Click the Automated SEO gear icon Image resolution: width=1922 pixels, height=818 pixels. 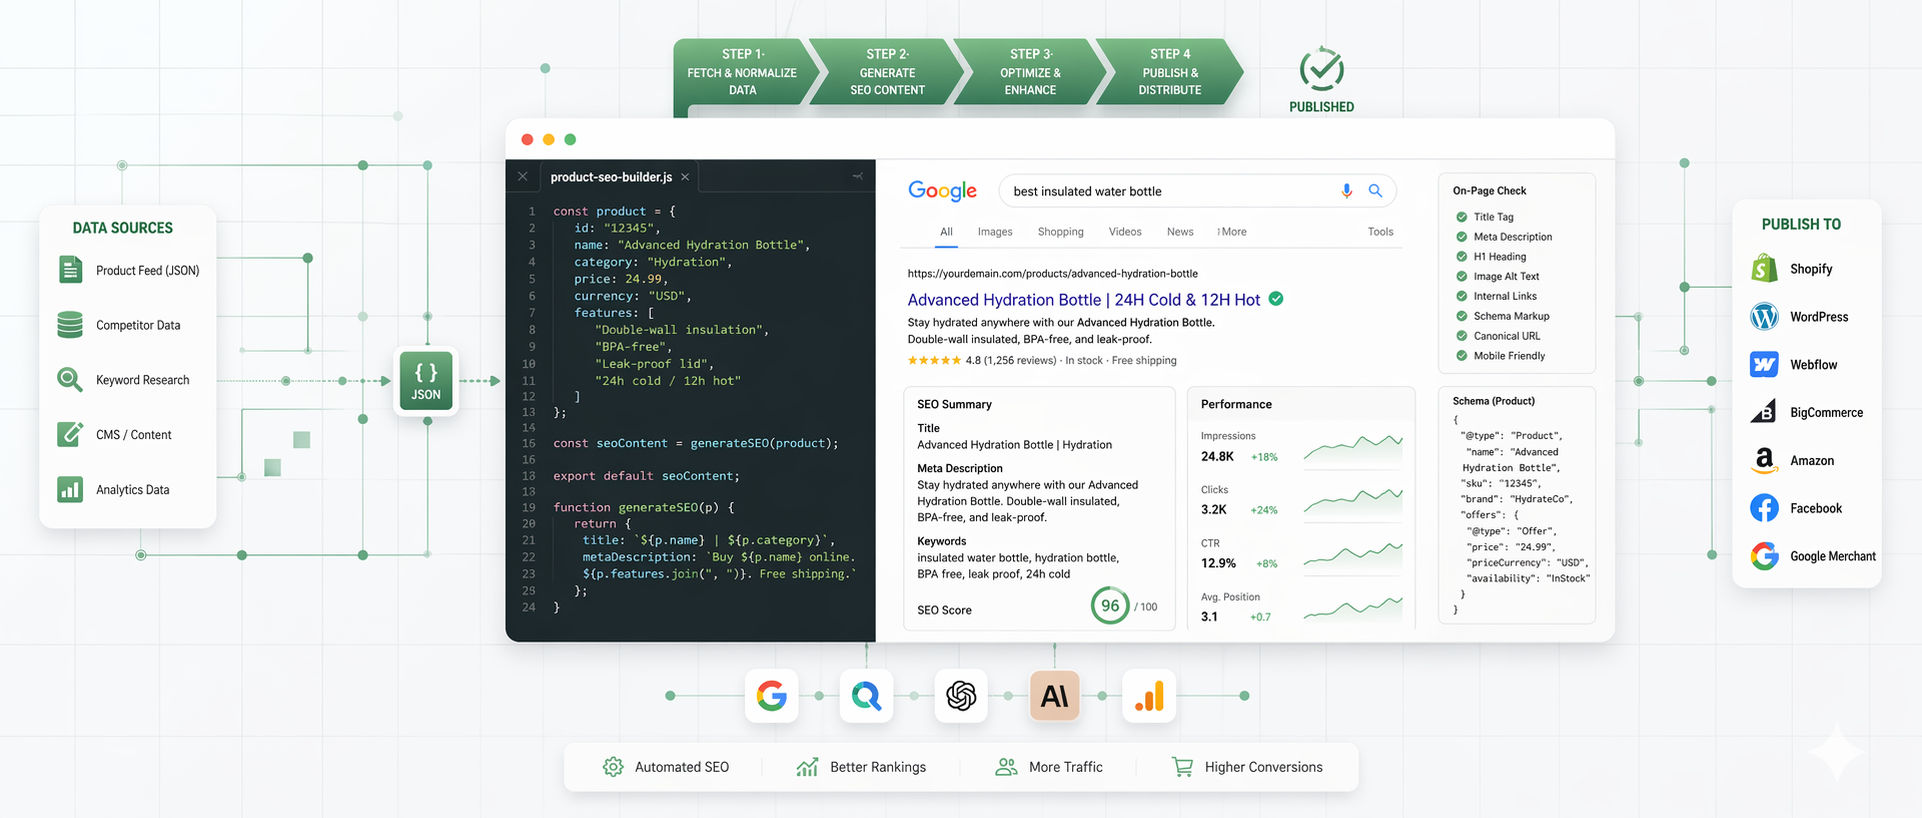(x=613, y=767)
